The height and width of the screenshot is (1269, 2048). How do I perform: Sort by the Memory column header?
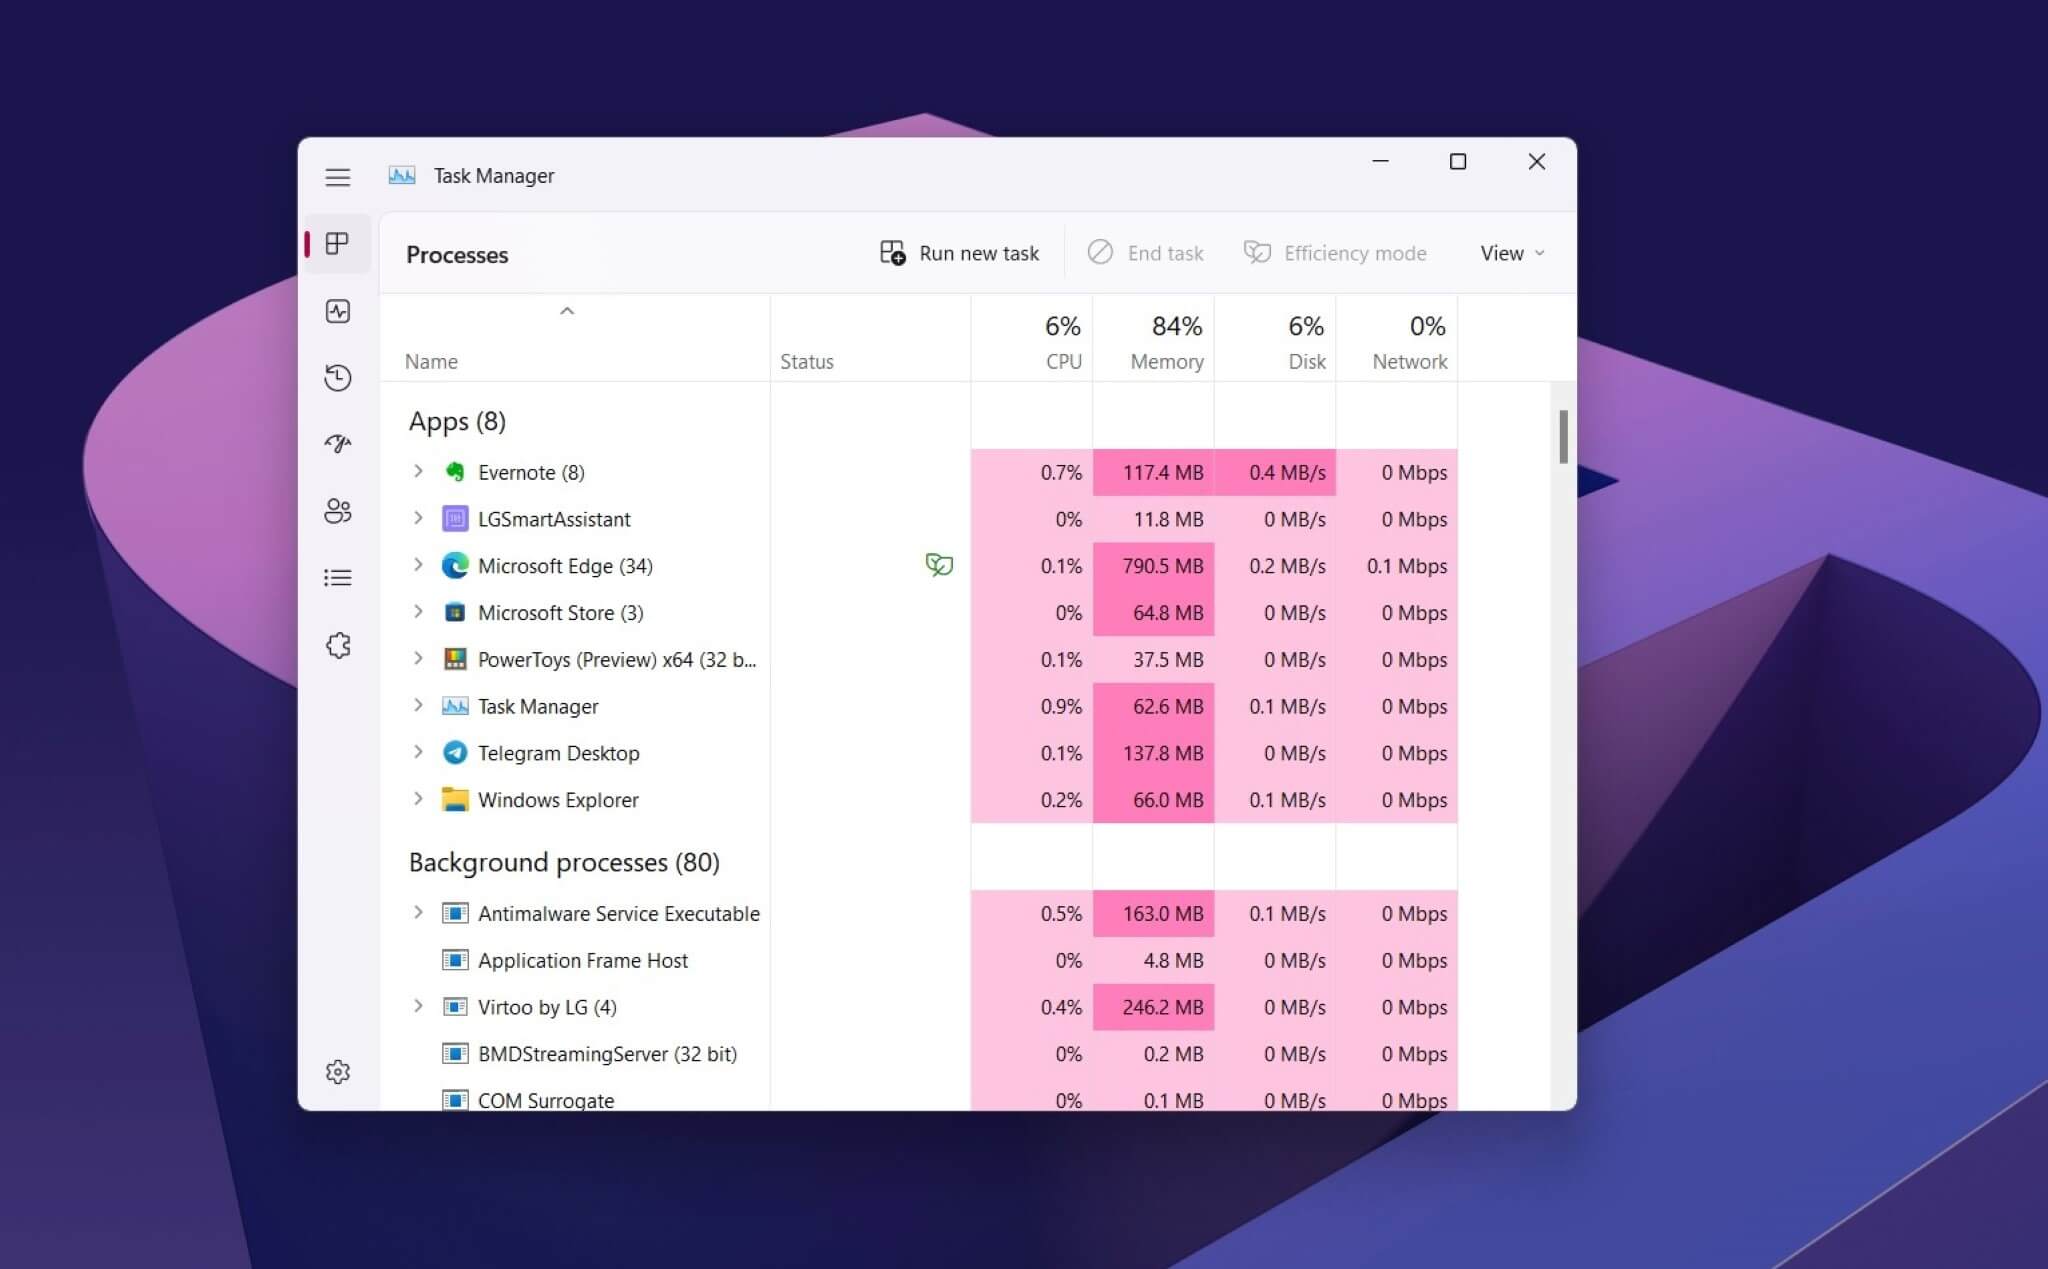point(1154,339)
